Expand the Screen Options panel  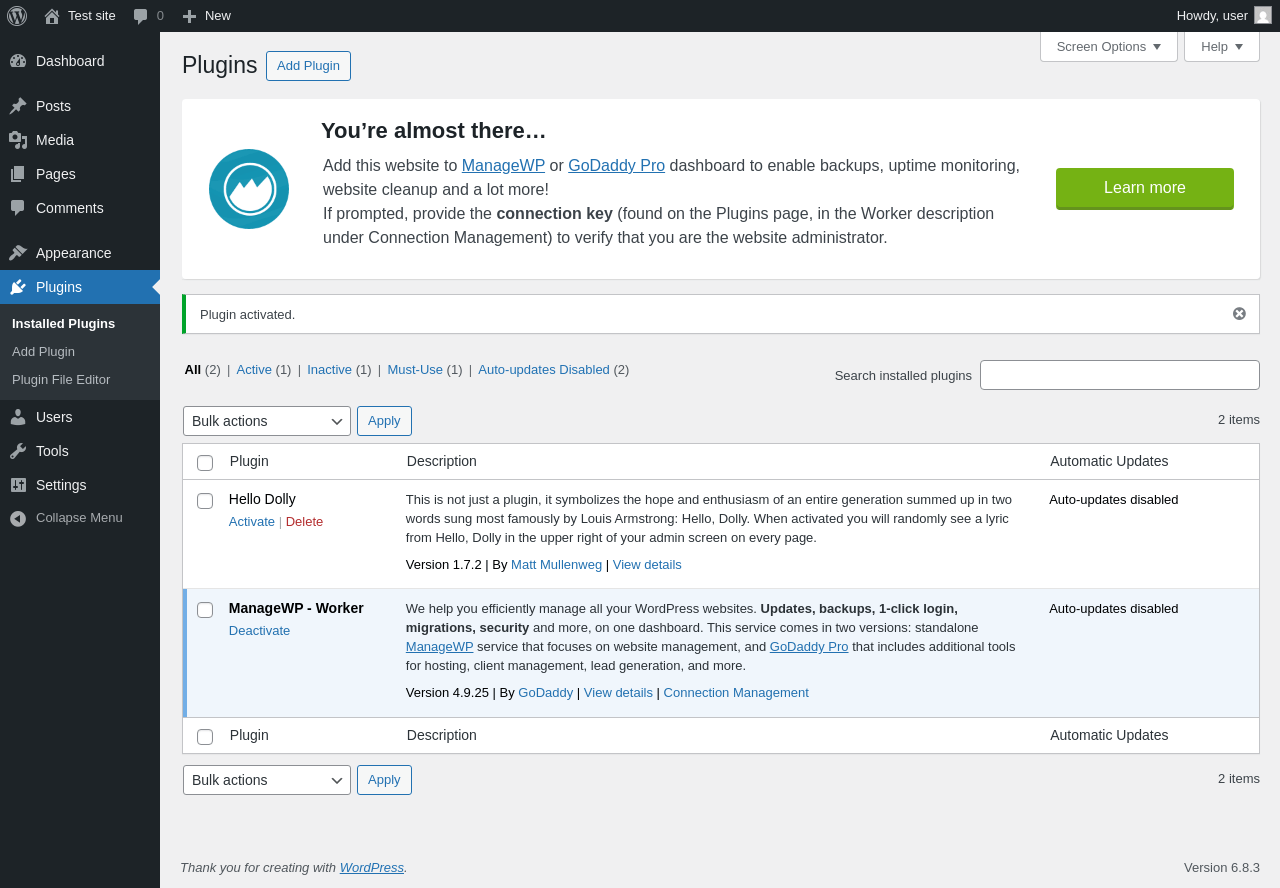click(x=1108, y=46)
